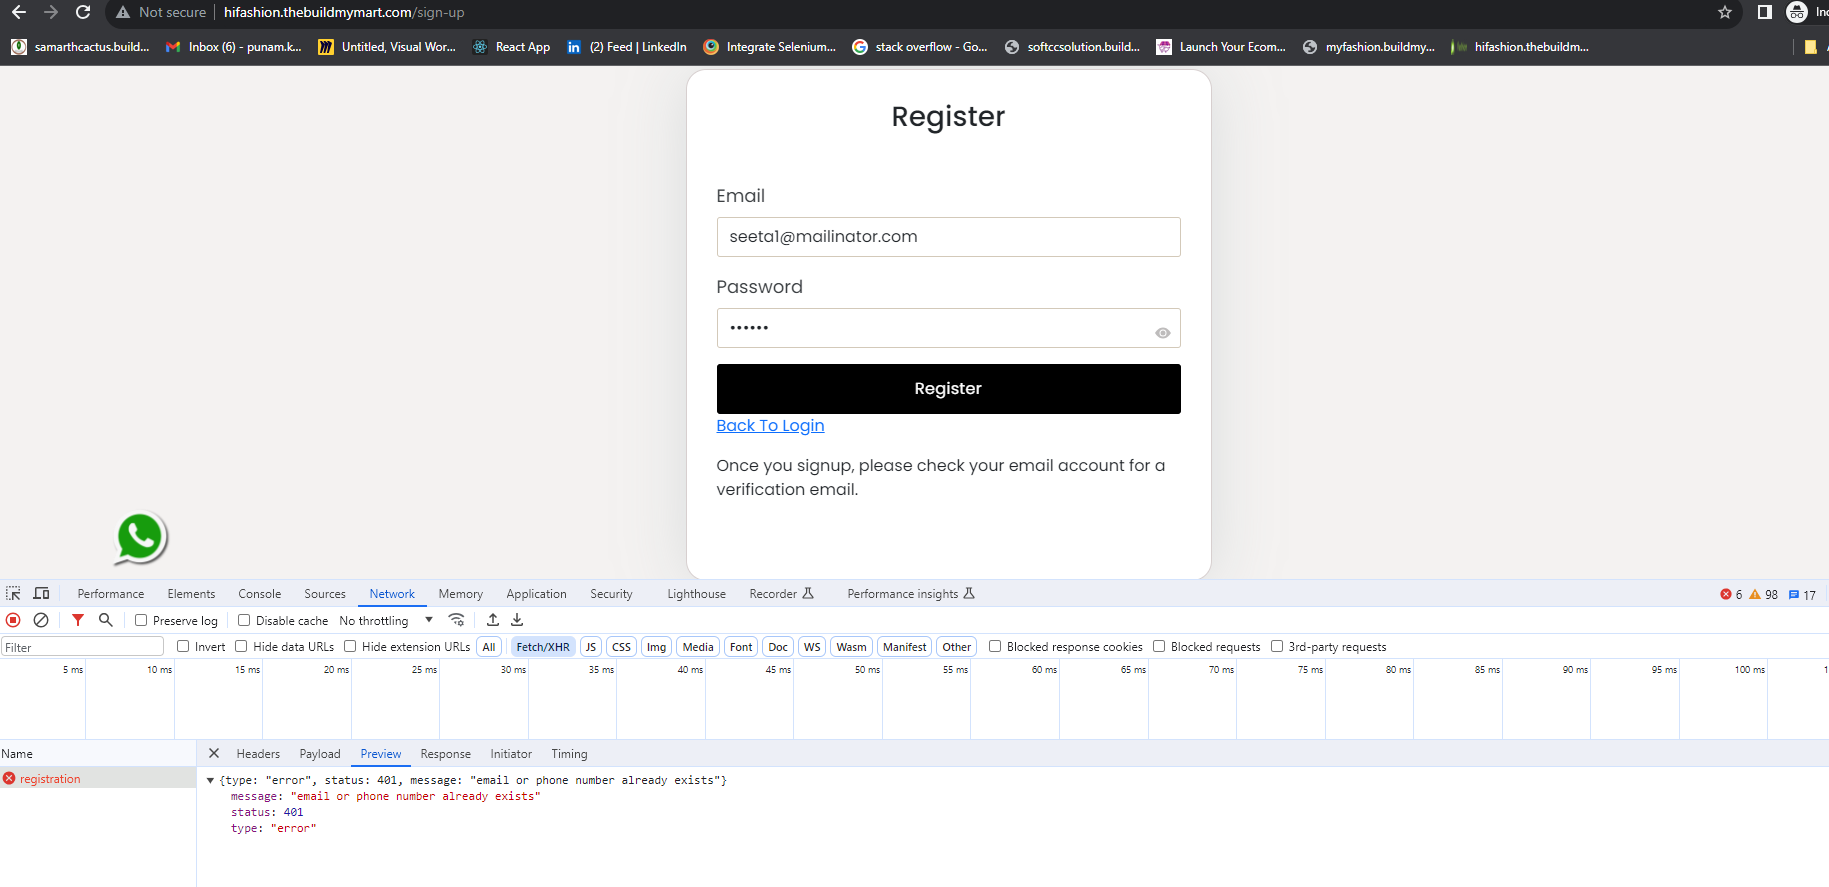Select the Img request type filter
The width and height of the screenshot is (1829, 887).
(x=656, y=647)
